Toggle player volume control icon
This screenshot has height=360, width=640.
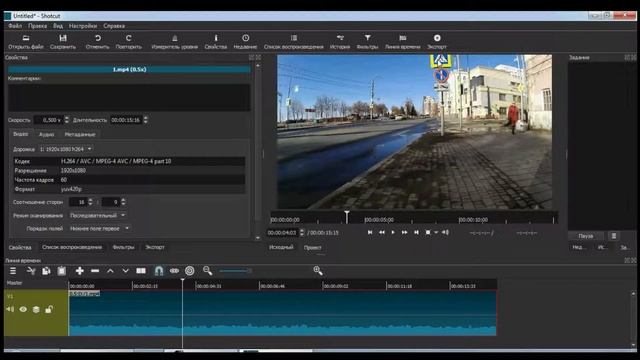(445, 232)
